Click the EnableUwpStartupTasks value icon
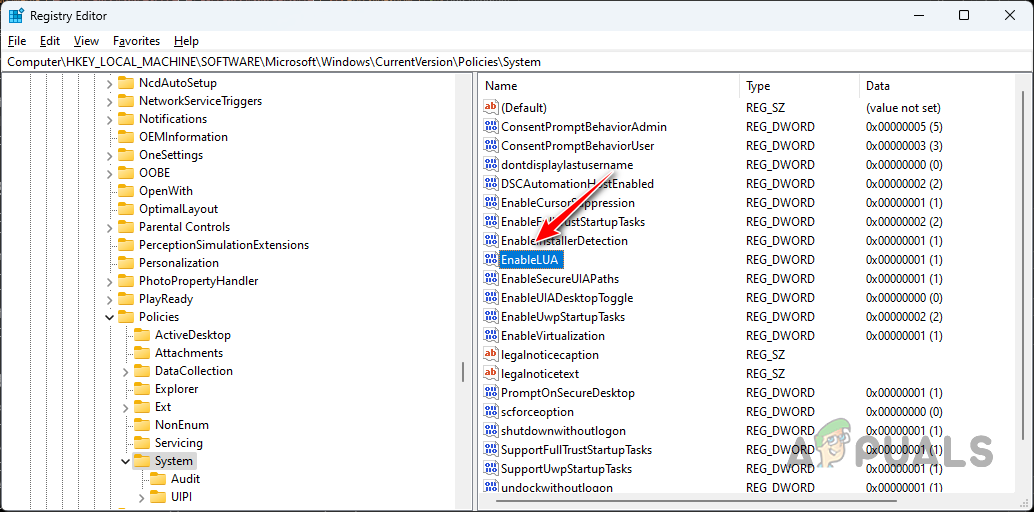This screenshot has height=512, width=1034. (x=491, y=317)
